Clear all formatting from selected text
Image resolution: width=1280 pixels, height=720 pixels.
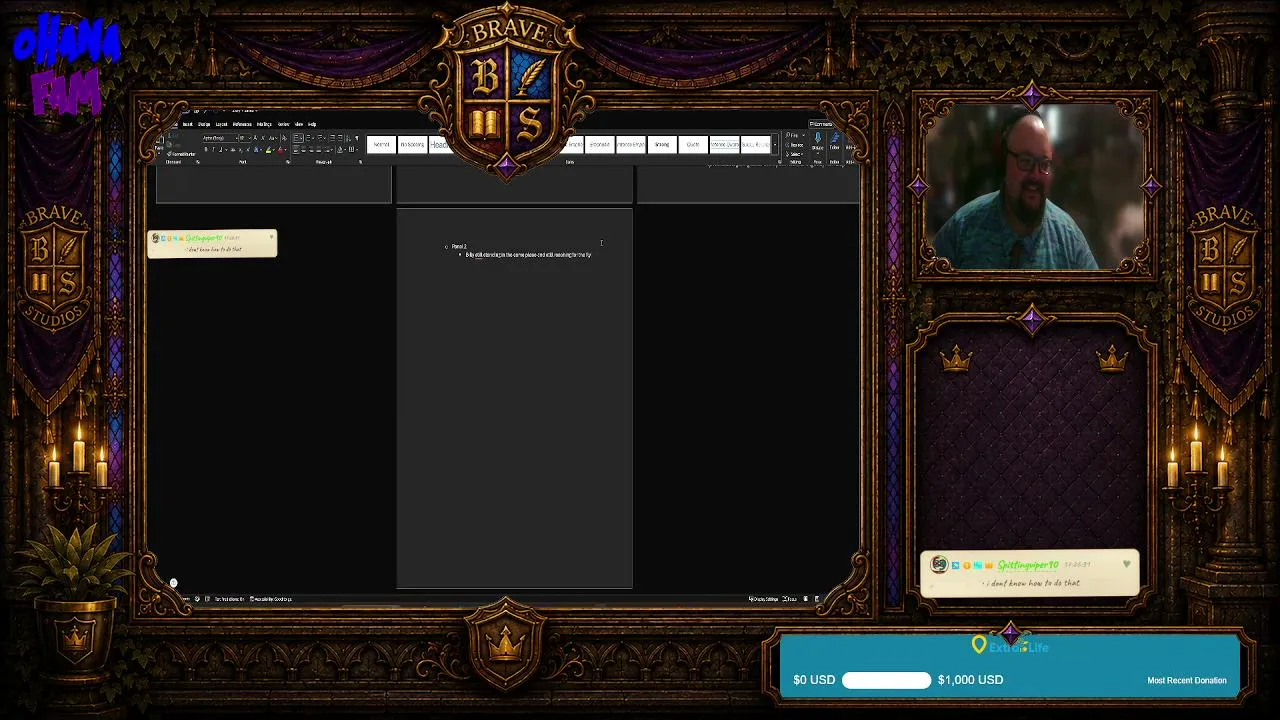(282, 138)
